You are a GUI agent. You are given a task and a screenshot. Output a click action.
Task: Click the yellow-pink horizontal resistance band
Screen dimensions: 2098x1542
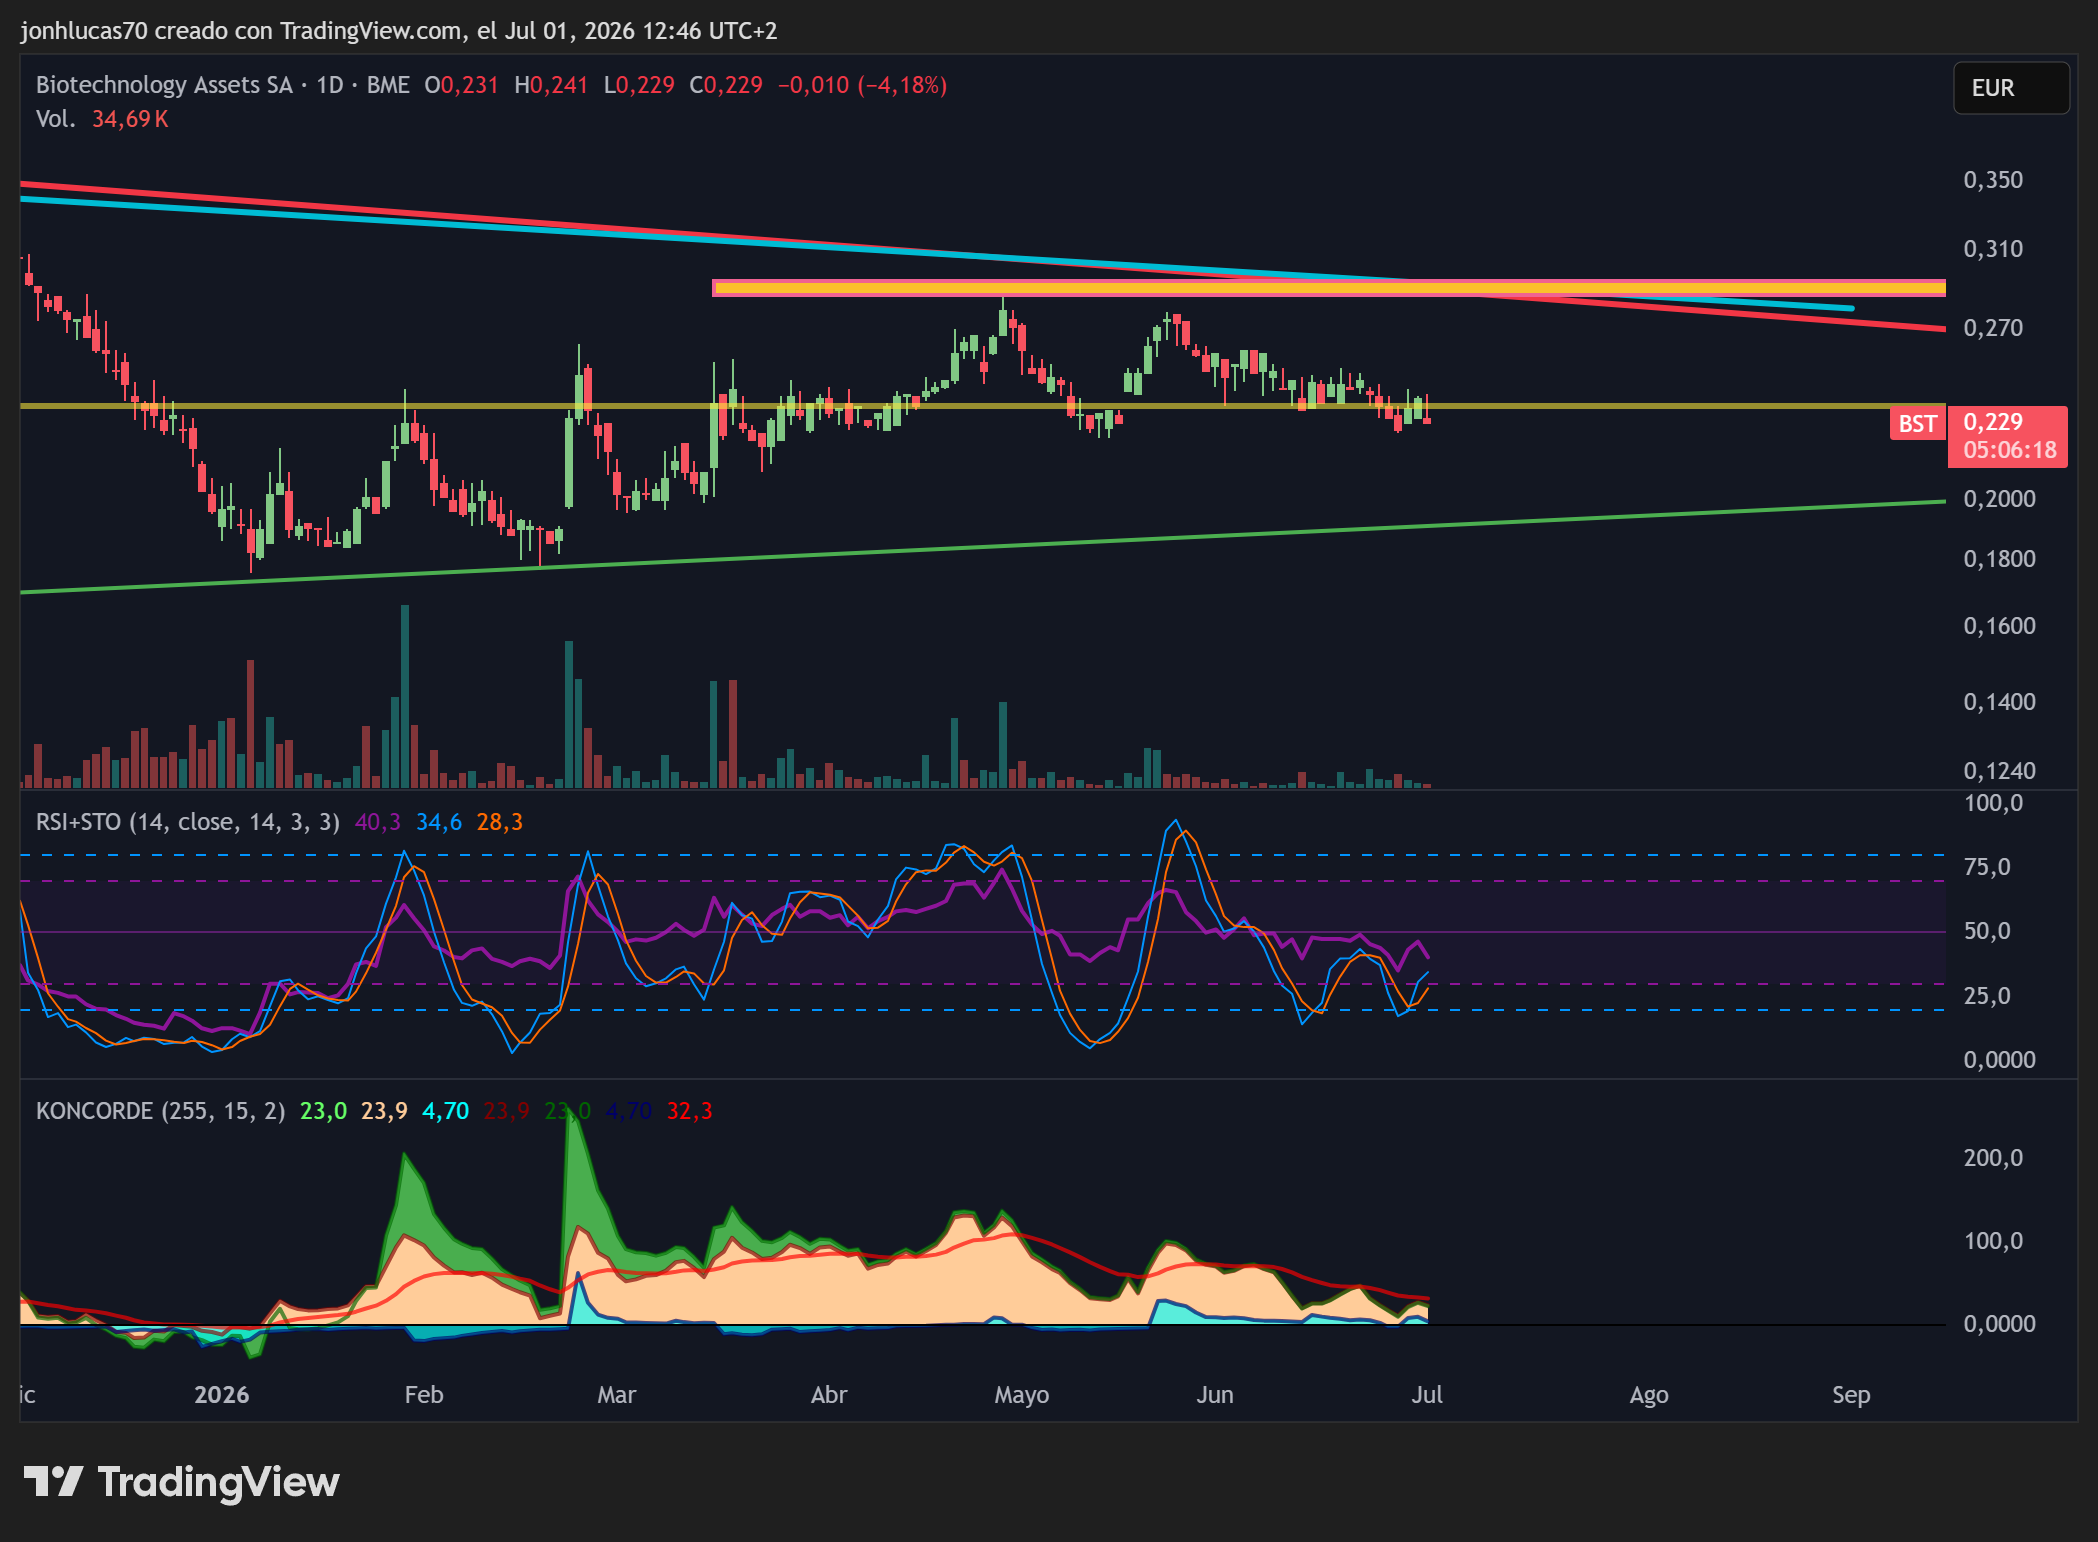[x=1328, y=288]
